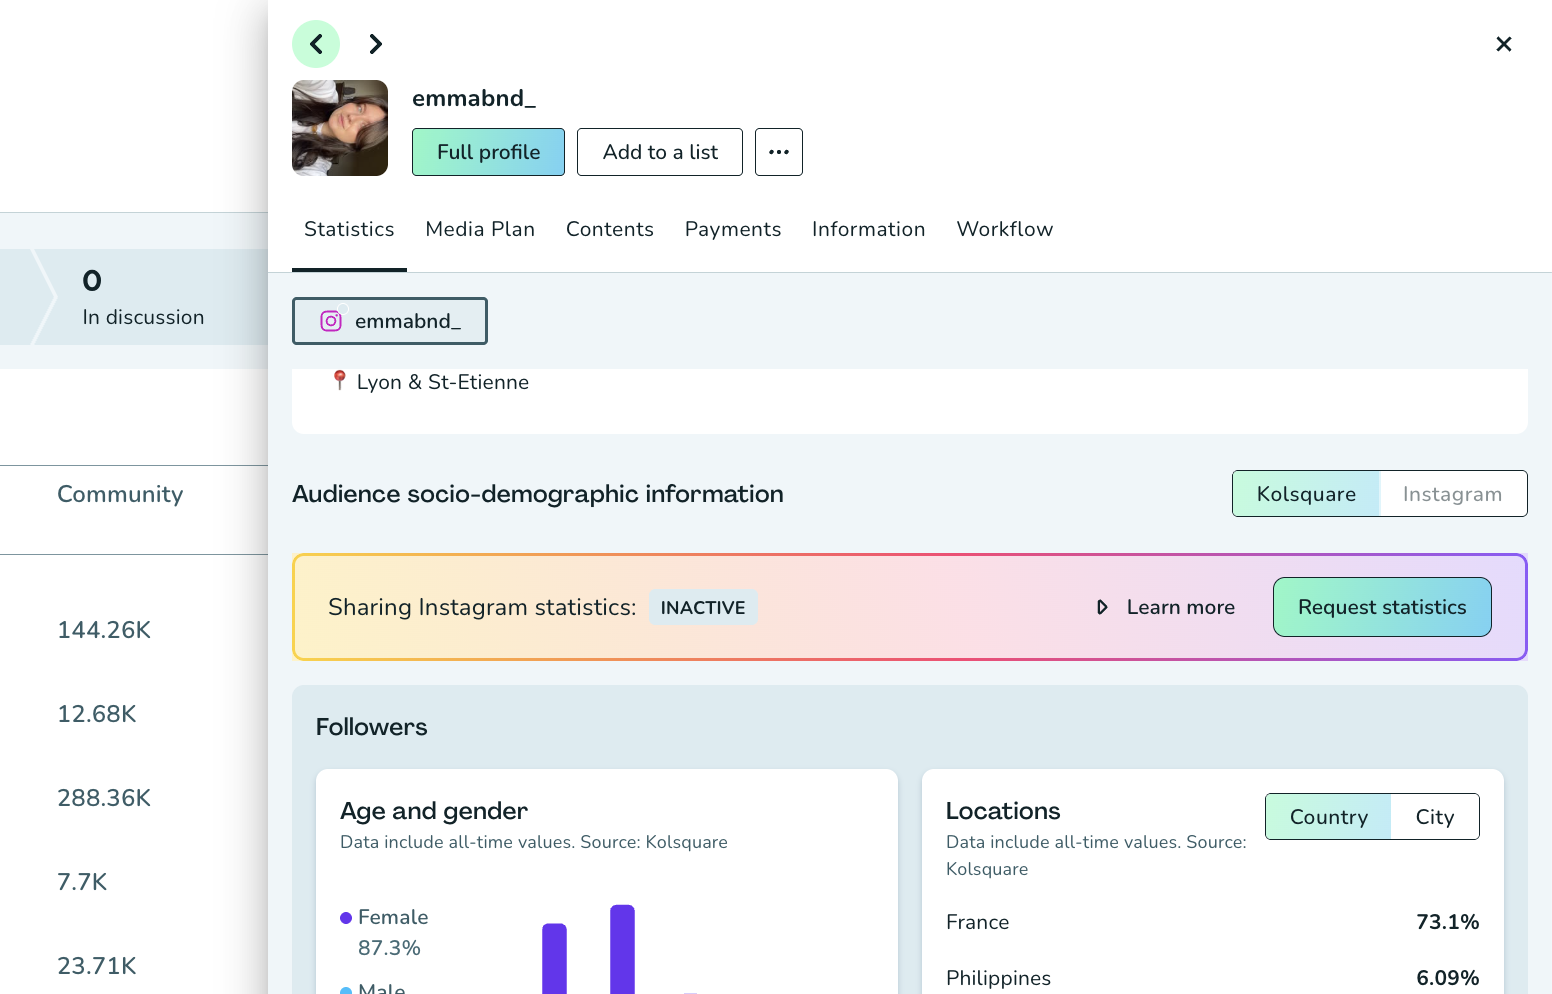The height and width of the screenshot is (994, 1552).
Task: Toggle audience data source to Instagram
Action: pyautogui.click(x=1452, y=494)
